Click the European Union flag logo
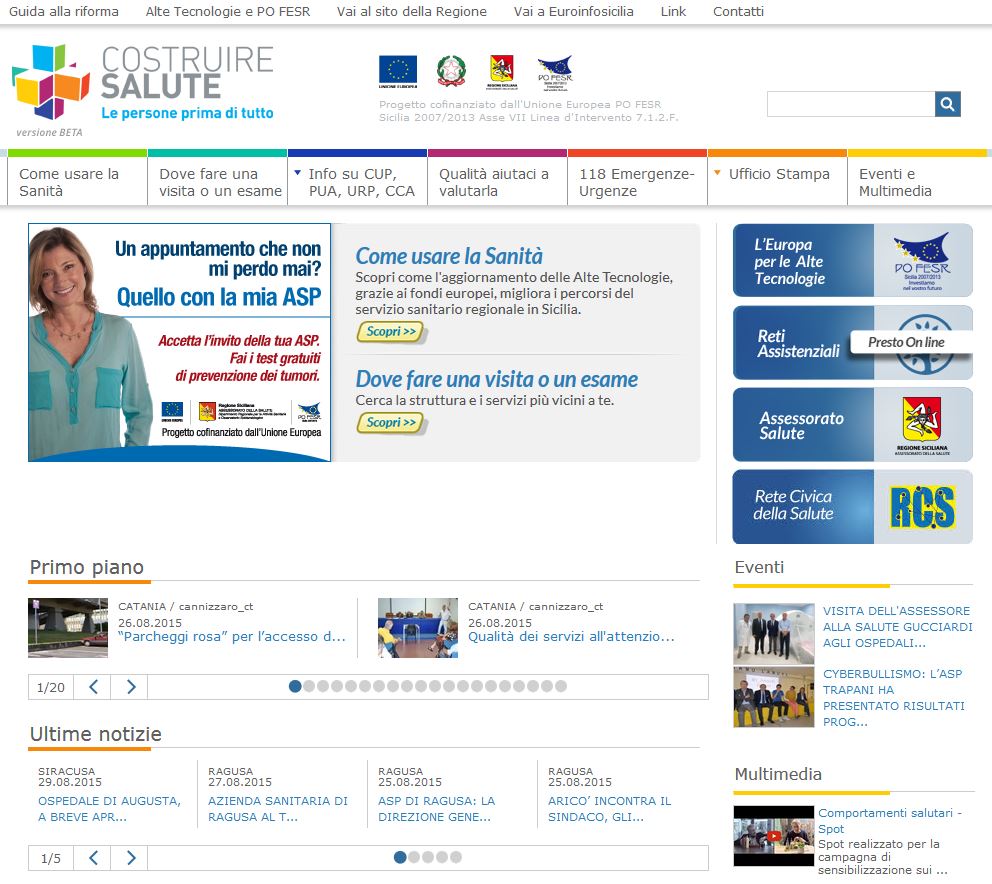 coord(397,71)
